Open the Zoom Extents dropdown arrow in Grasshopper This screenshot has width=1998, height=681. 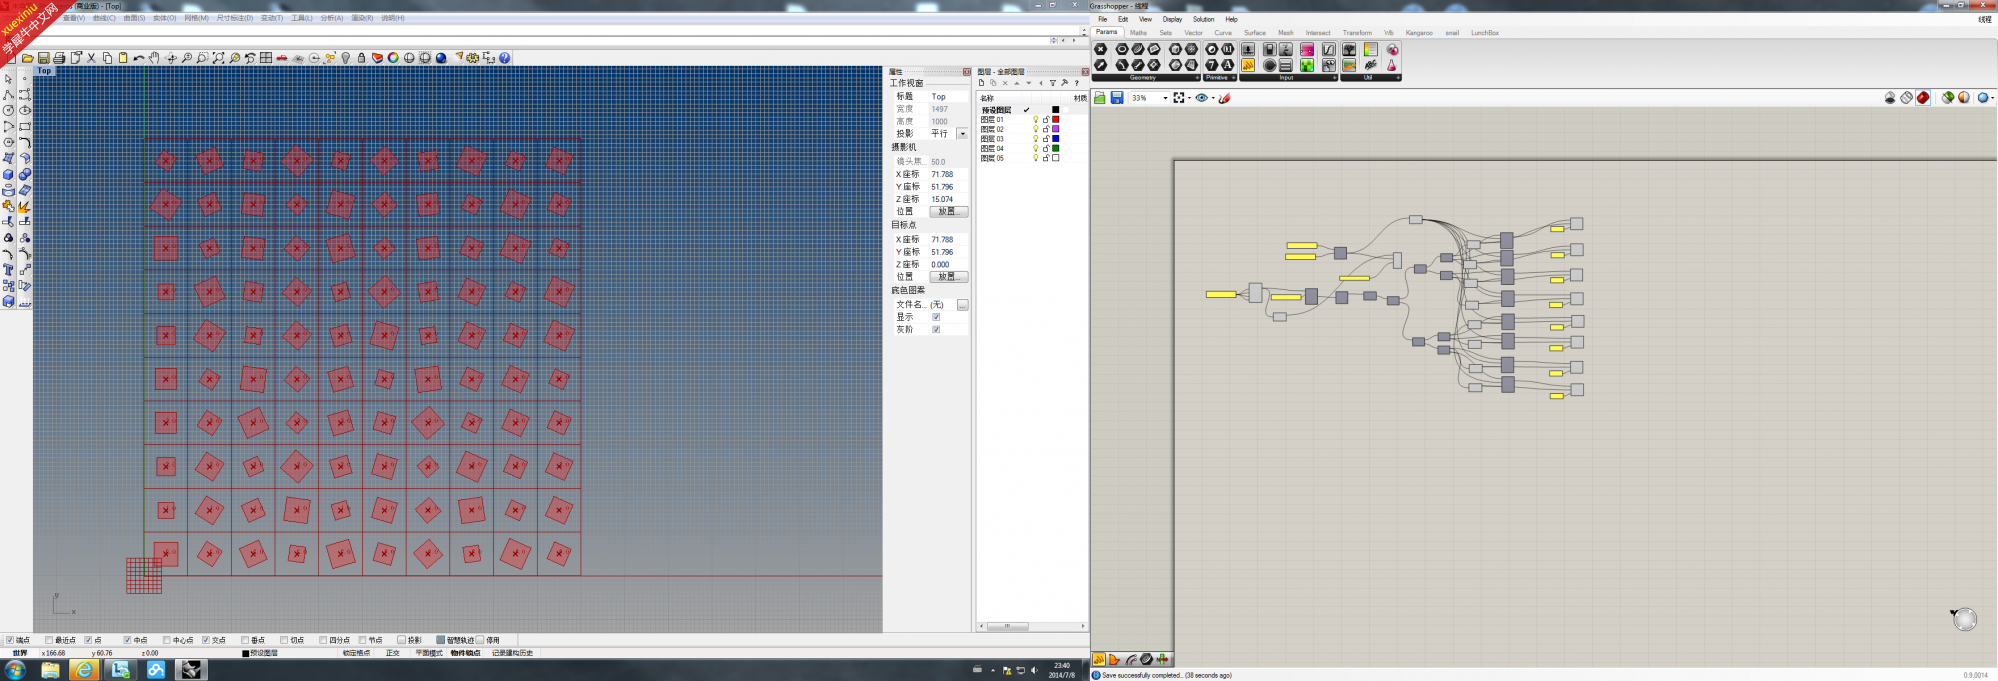pyautogui.click(x=1189, y=98)
